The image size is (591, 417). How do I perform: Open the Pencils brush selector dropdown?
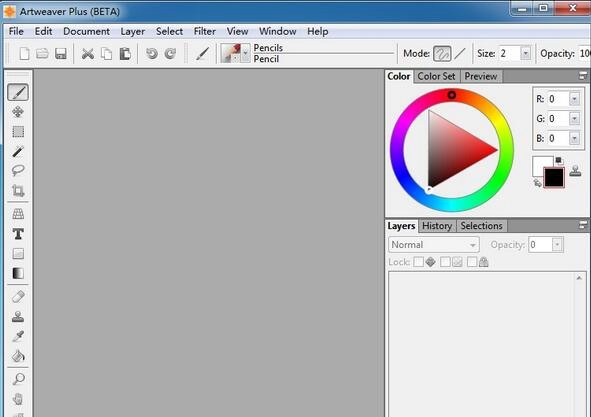(x=245, y=53)
